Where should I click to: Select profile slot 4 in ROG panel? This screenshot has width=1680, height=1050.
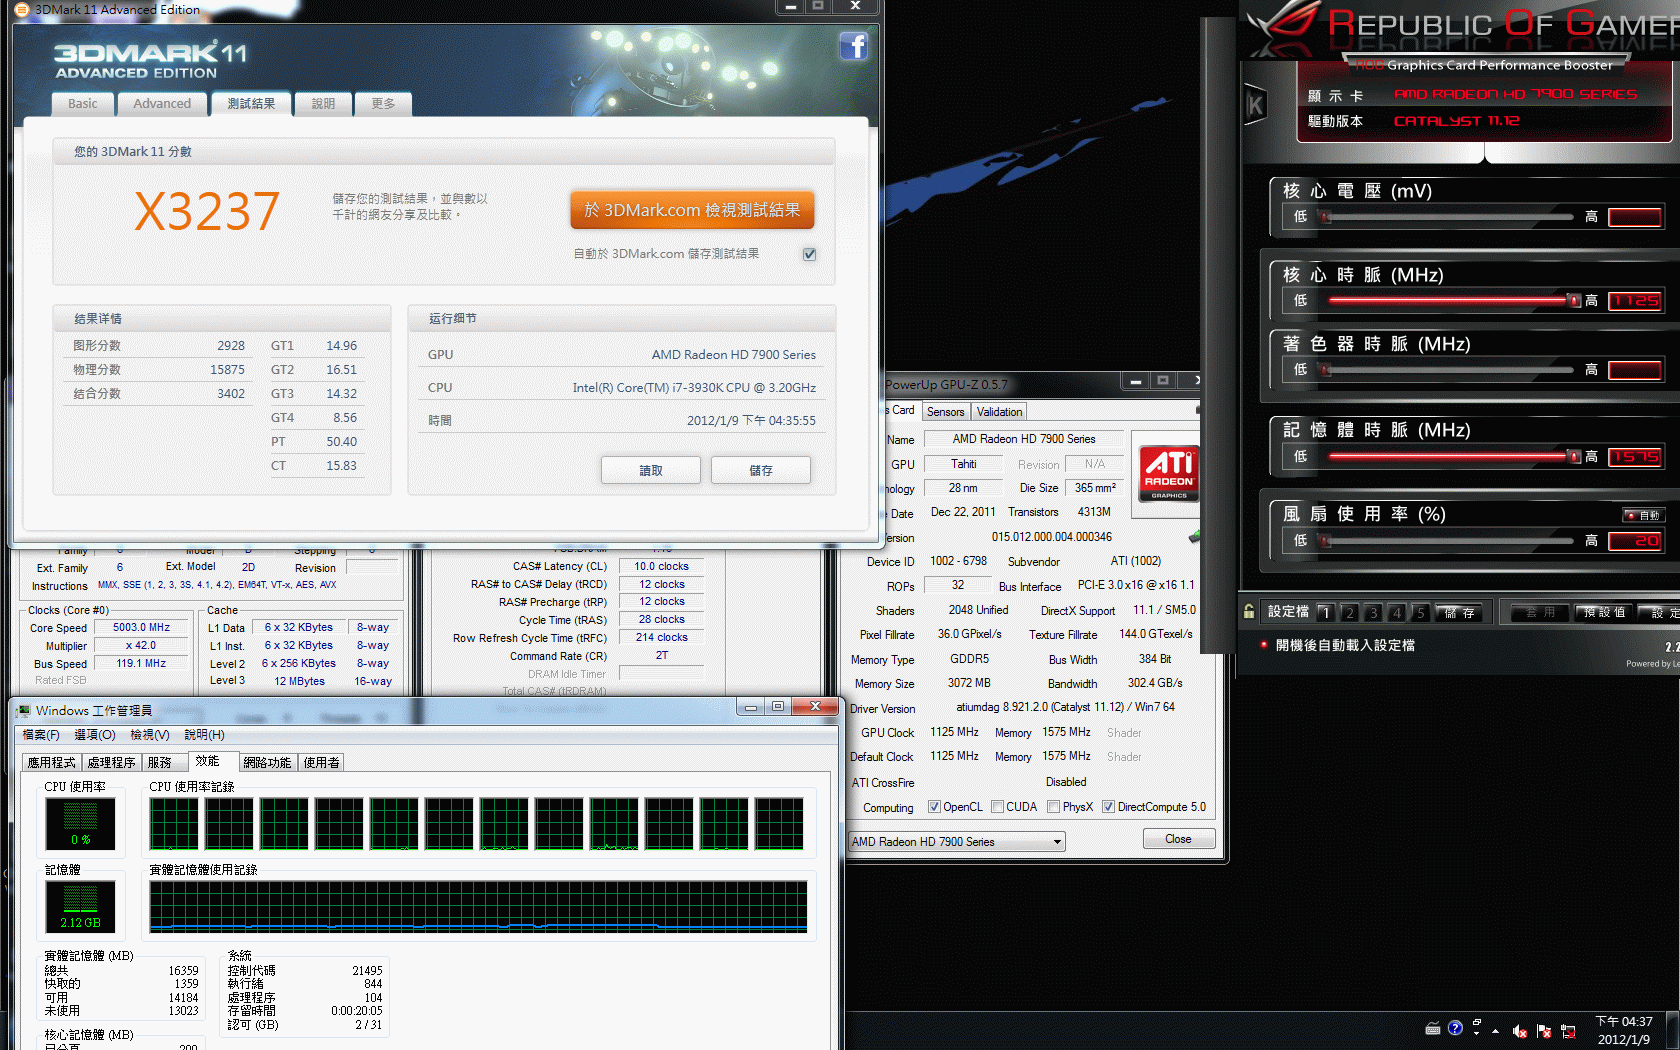pos(1397,612)
